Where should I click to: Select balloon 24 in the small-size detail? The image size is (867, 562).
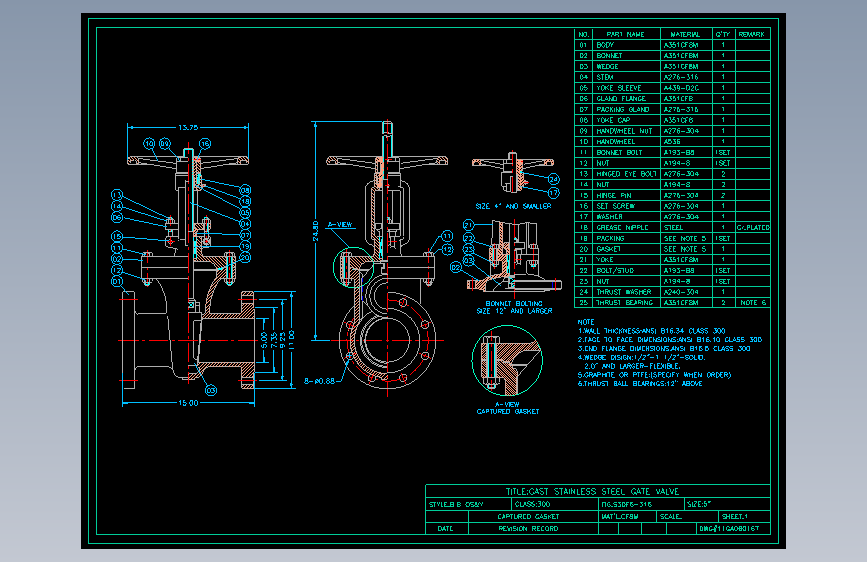553,179
